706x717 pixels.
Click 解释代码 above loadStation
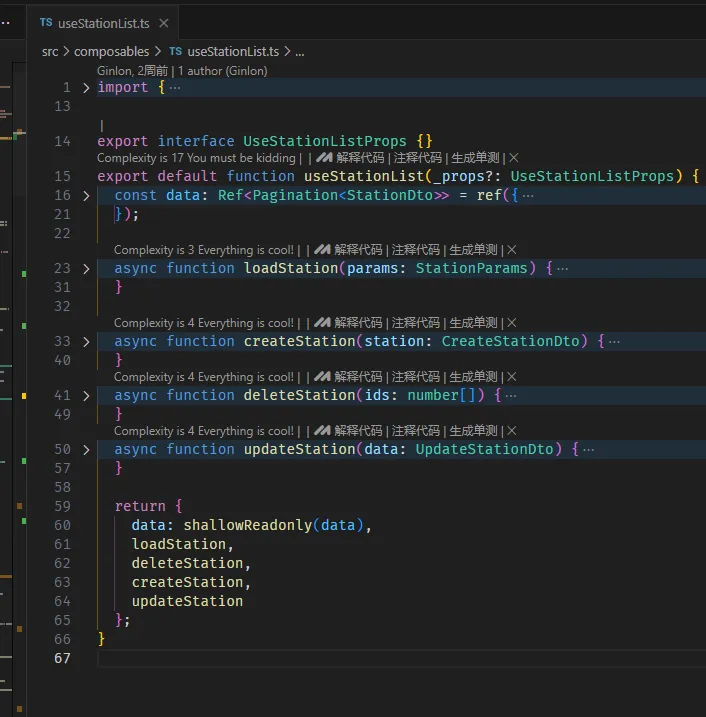[x=358, y=250]
